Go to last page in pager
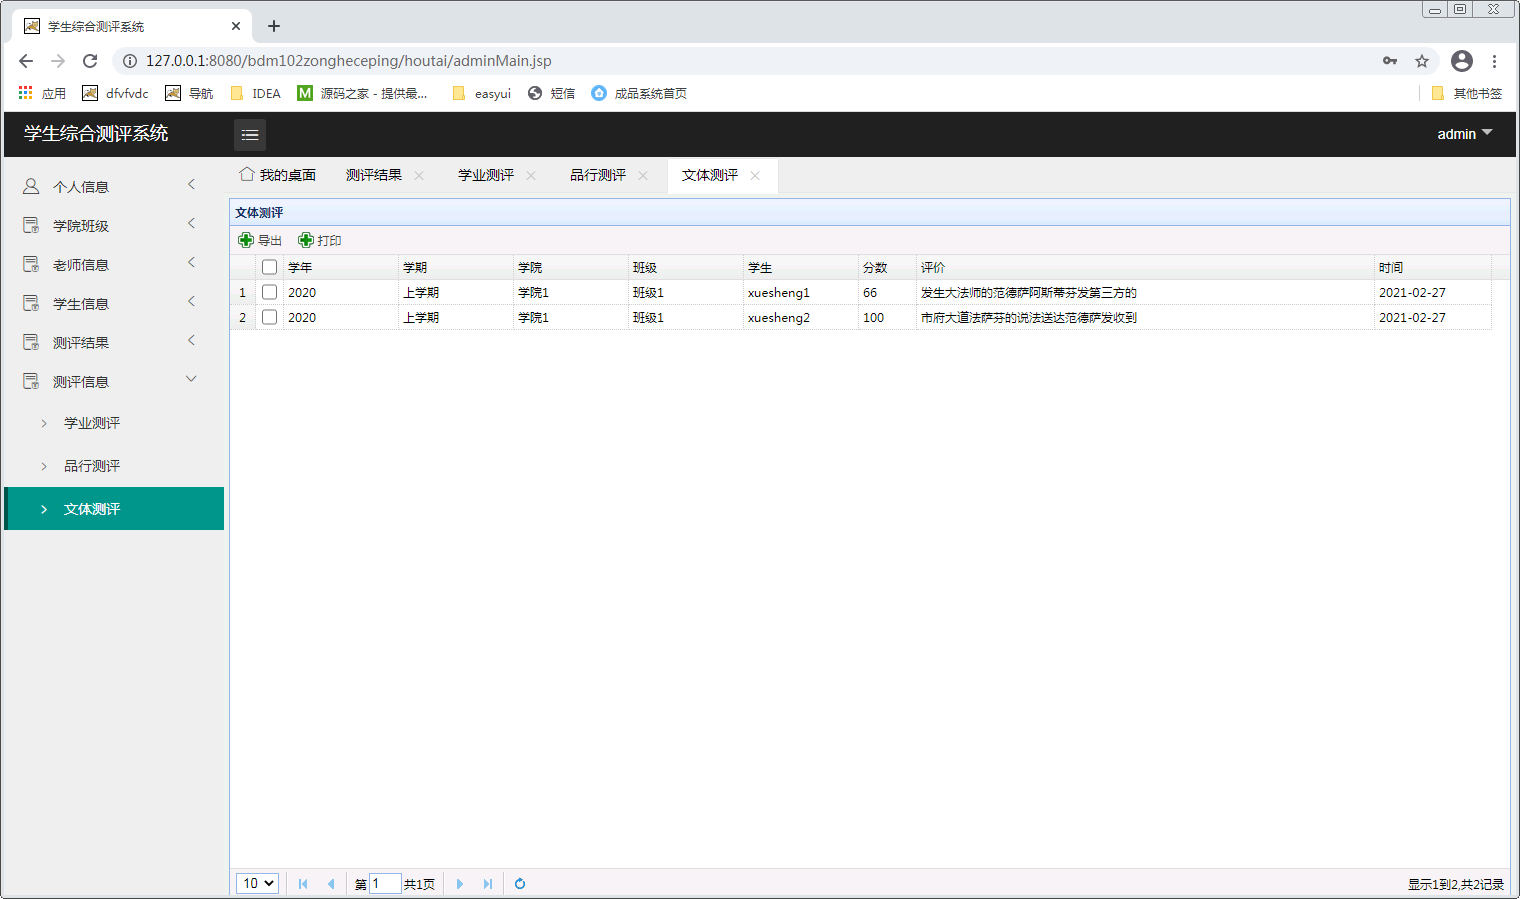 point(488,884)
